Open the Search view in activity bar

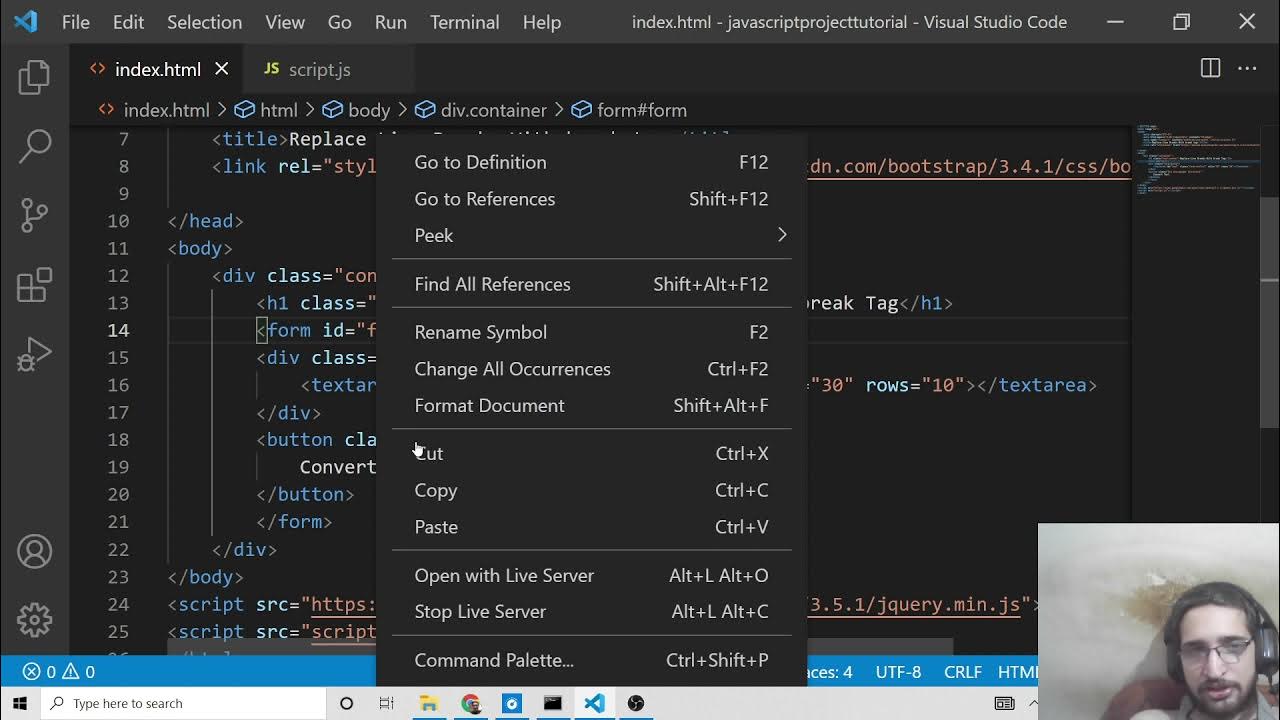point(34,146)
